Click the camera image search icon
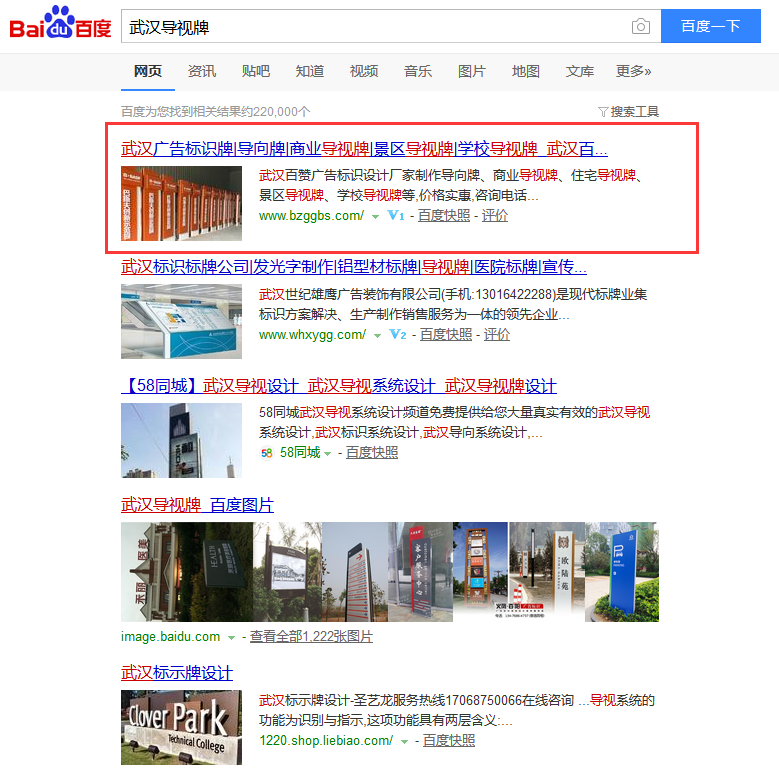The width and height of the screenshot is (779, 775). 640,27
